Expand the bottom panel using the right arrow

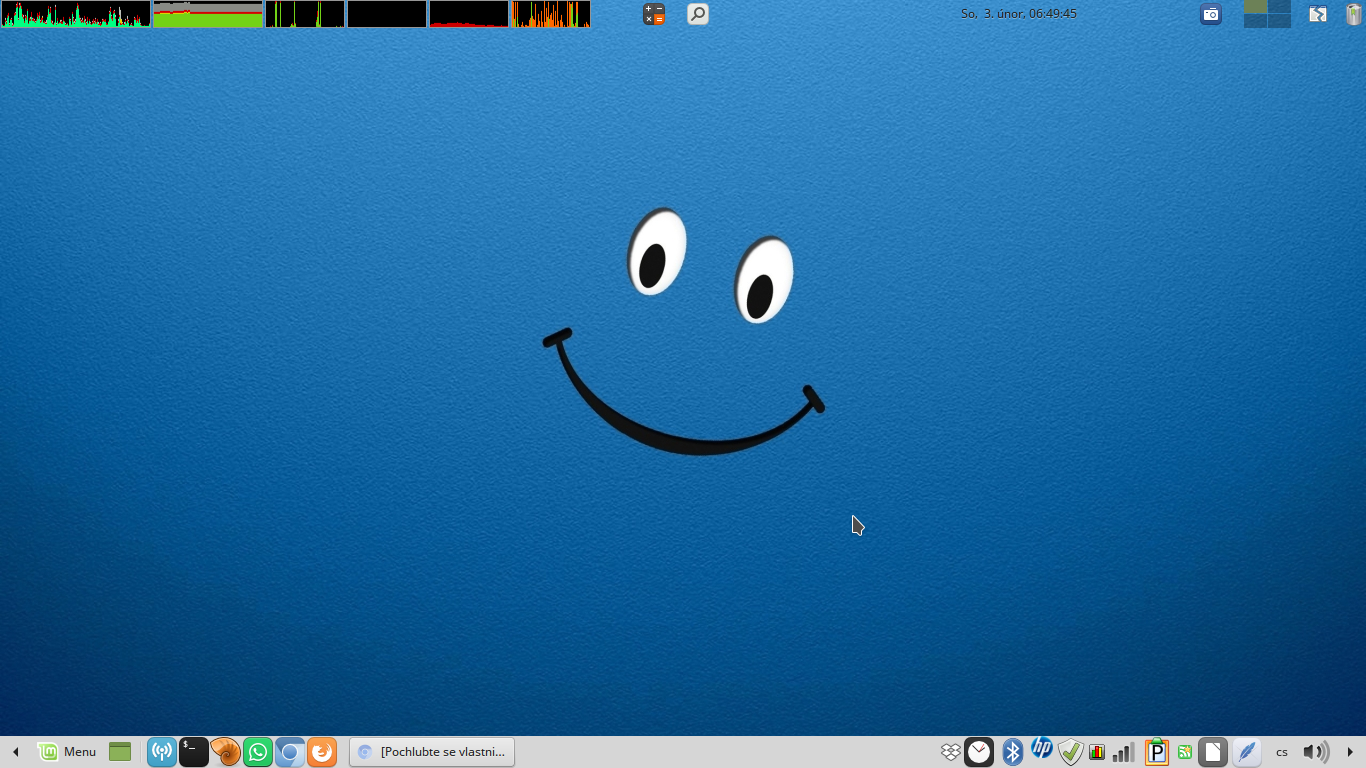pos(1351,752)
